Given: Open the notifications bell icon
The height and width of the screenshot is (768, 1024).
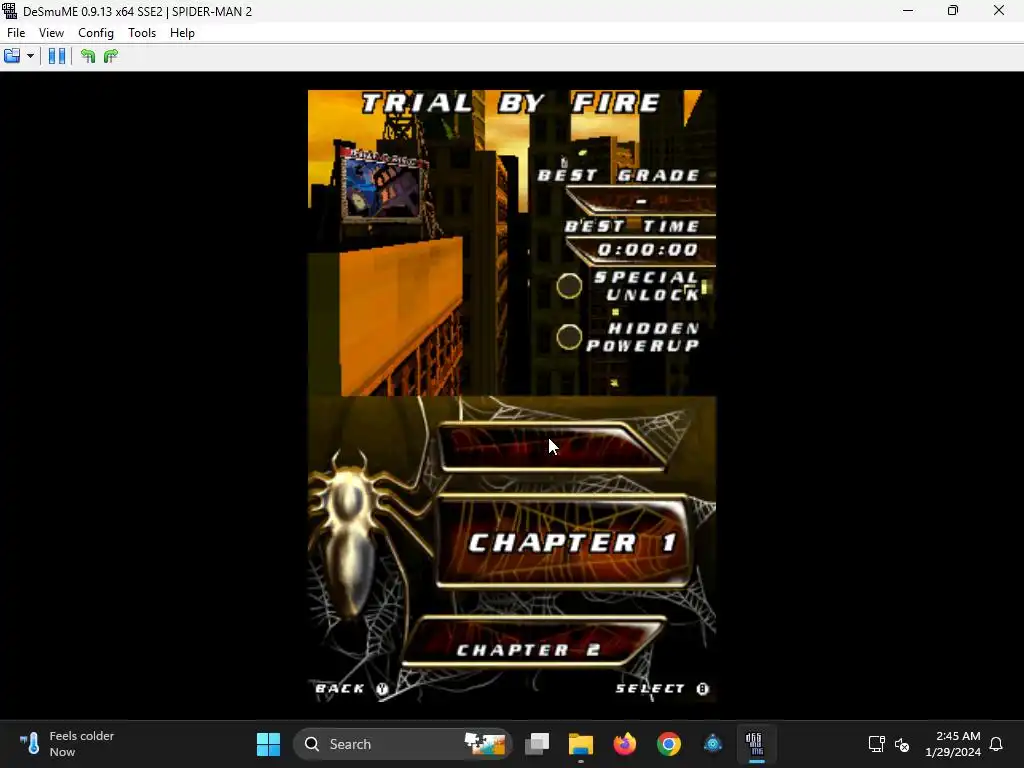Looking at the screenshot, I should pos(996,744).
